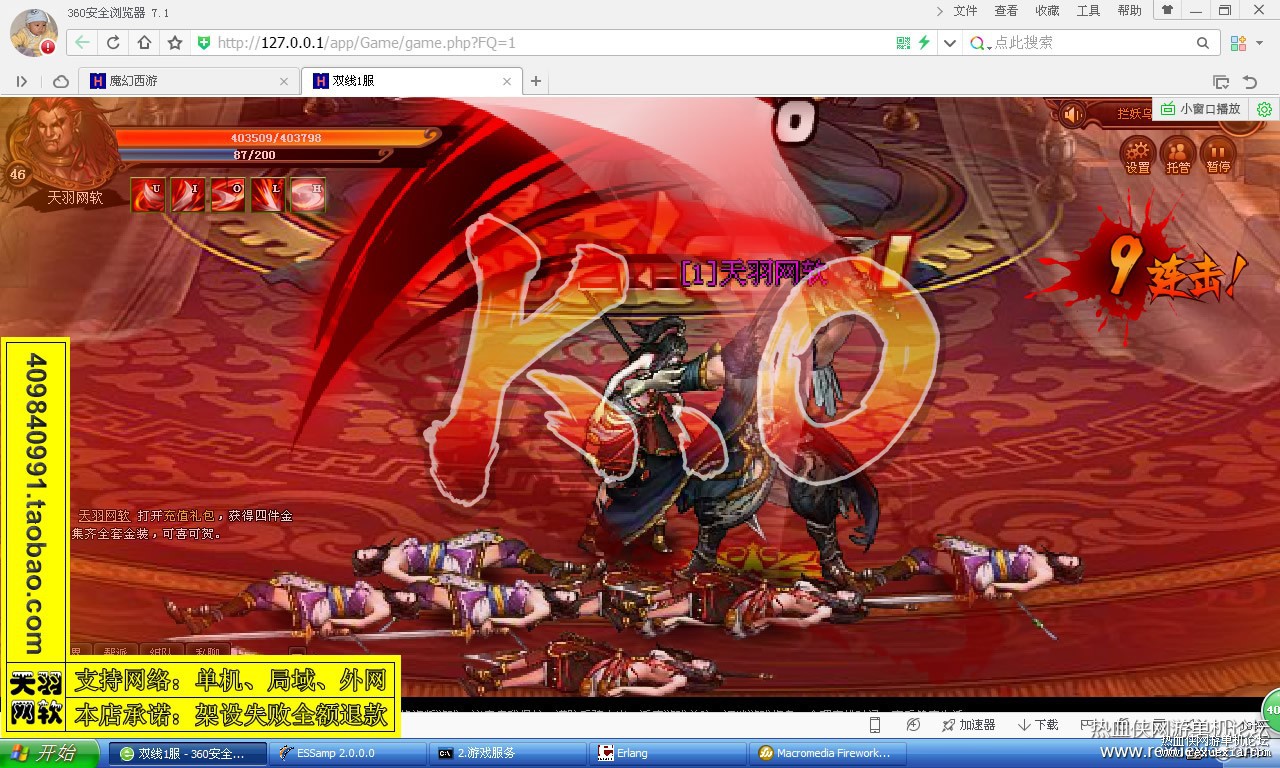Open the 文件 menu
The width and height of the screenshot is (1280, 768).
965,11
